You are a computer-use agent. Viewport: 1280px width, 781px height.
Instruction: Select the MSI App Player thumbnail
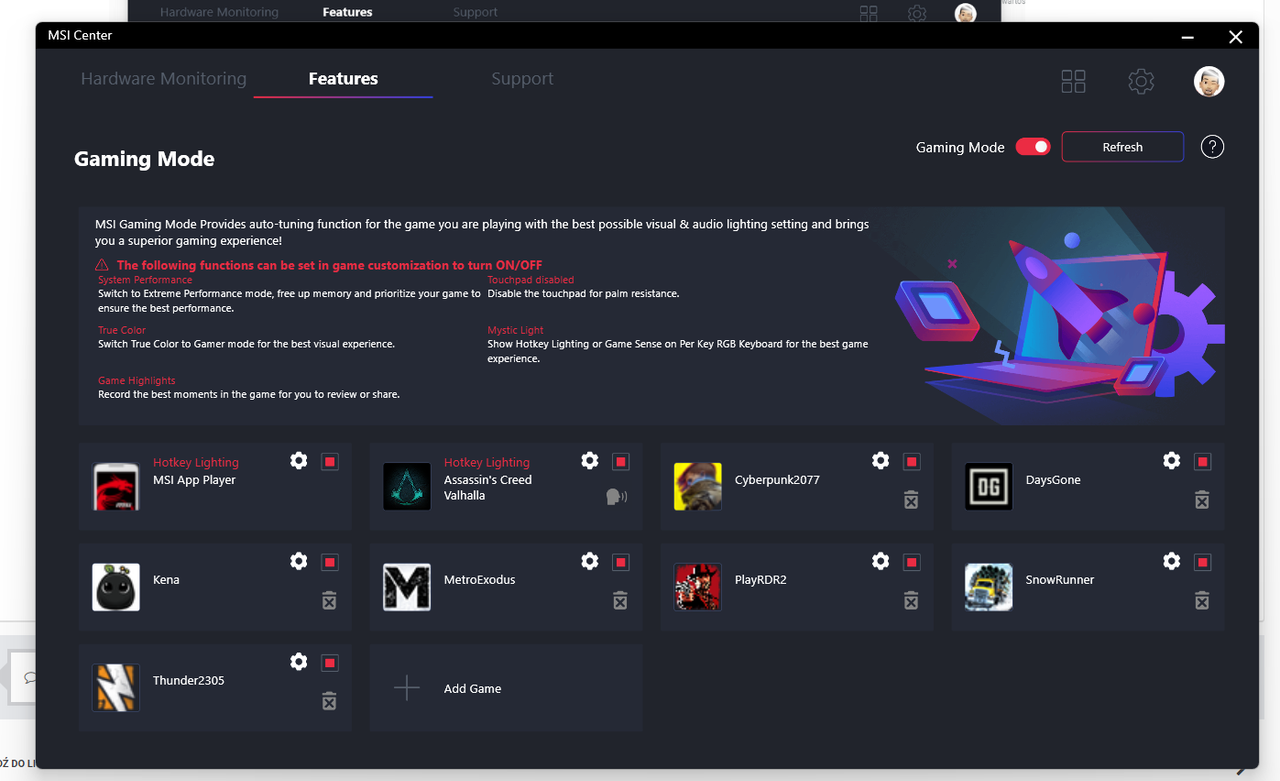tap(116, 486)
